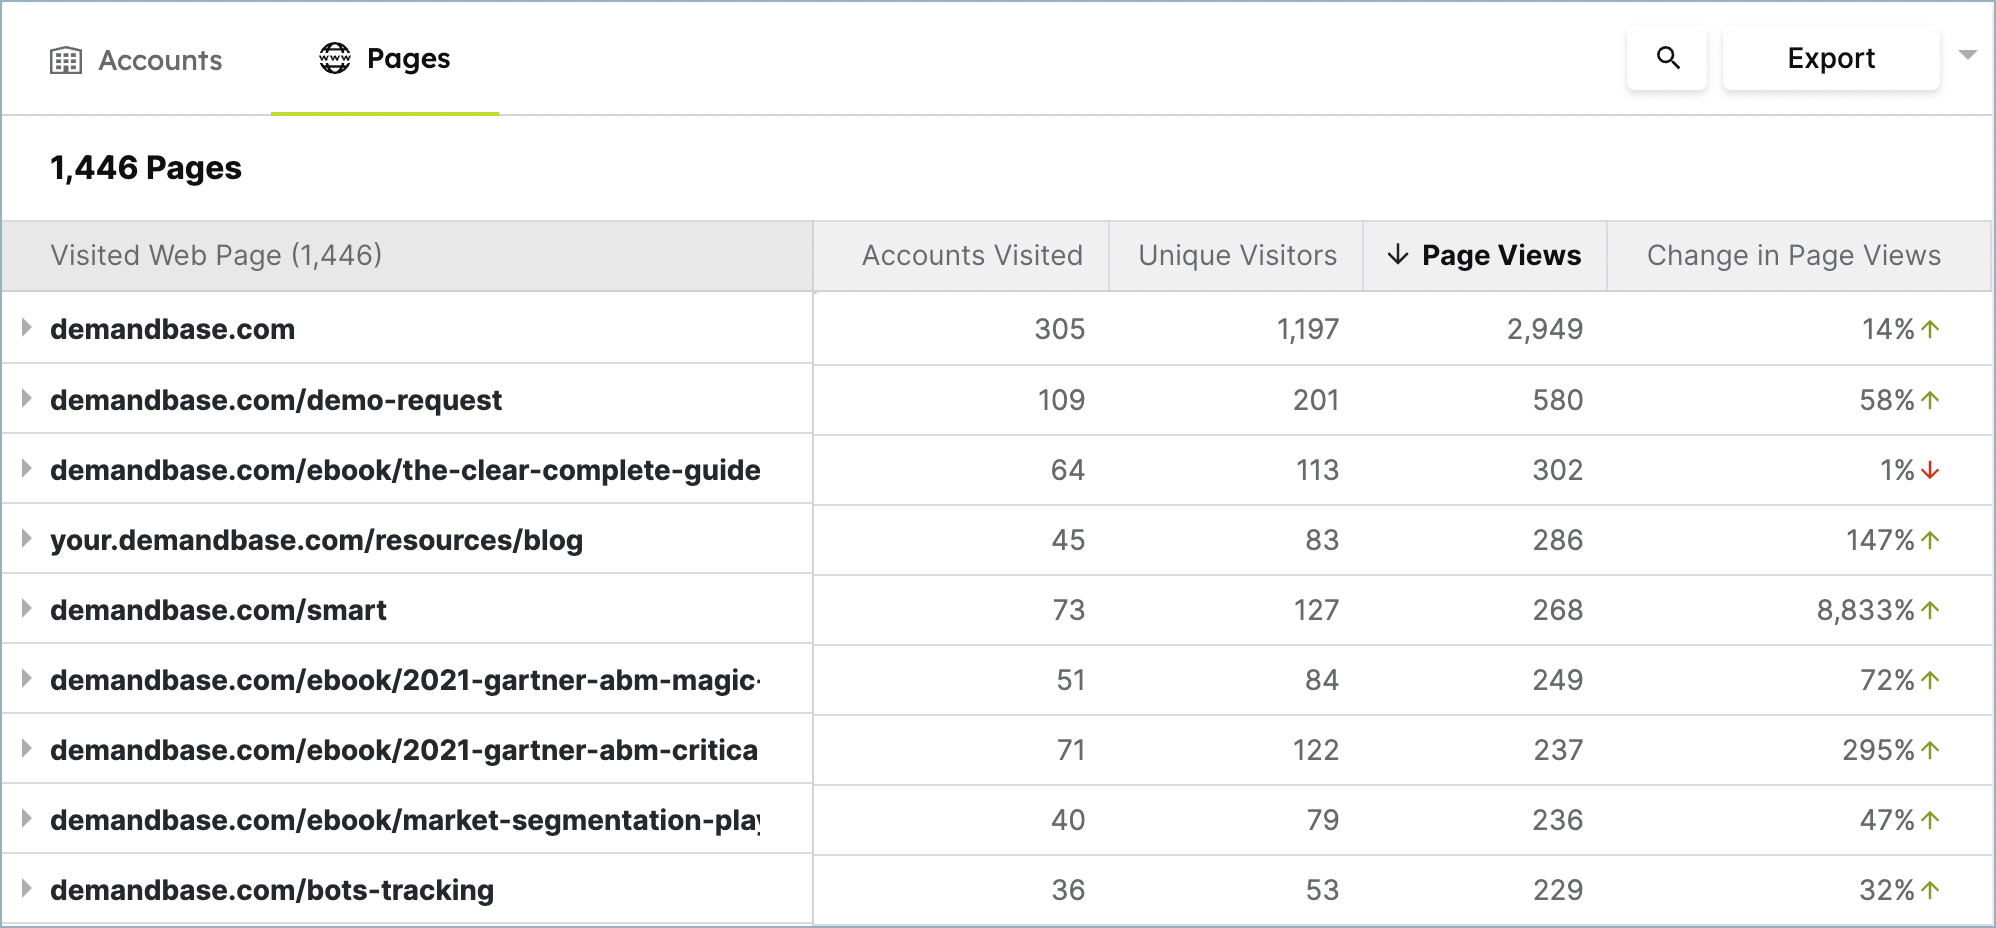Screen dimensions: 1996x928
Task: Expand the demandbase.com row
Action: (27, 327)
